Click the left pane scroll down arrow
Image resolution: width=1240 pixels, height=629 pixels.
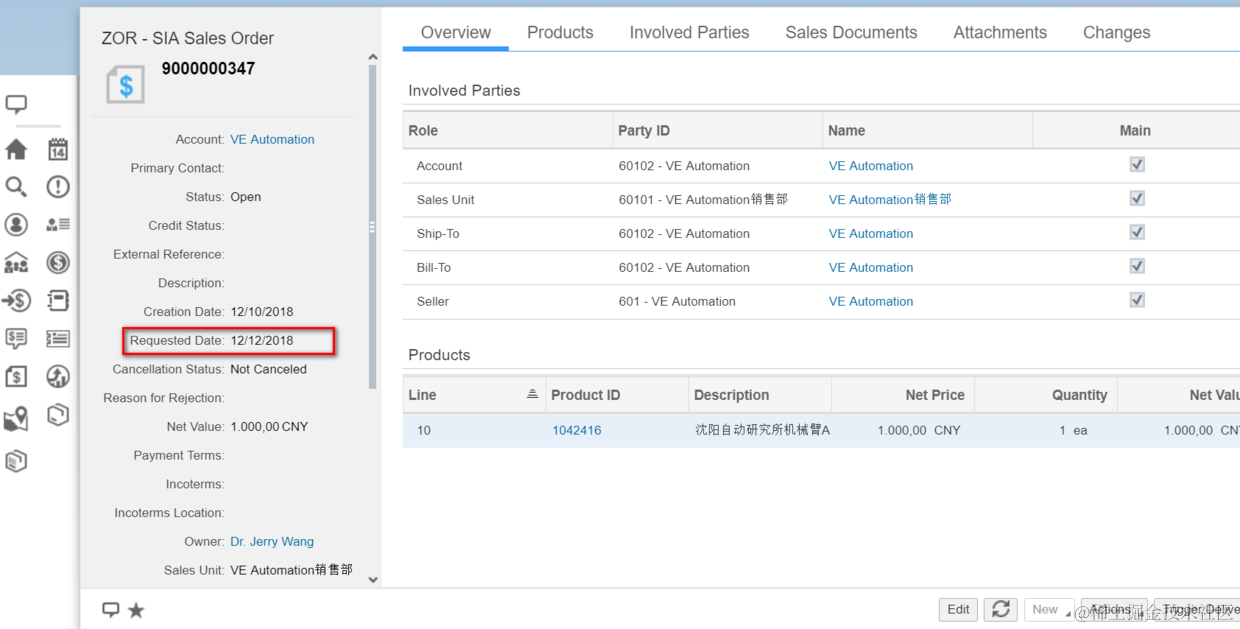tap(373, 579)
